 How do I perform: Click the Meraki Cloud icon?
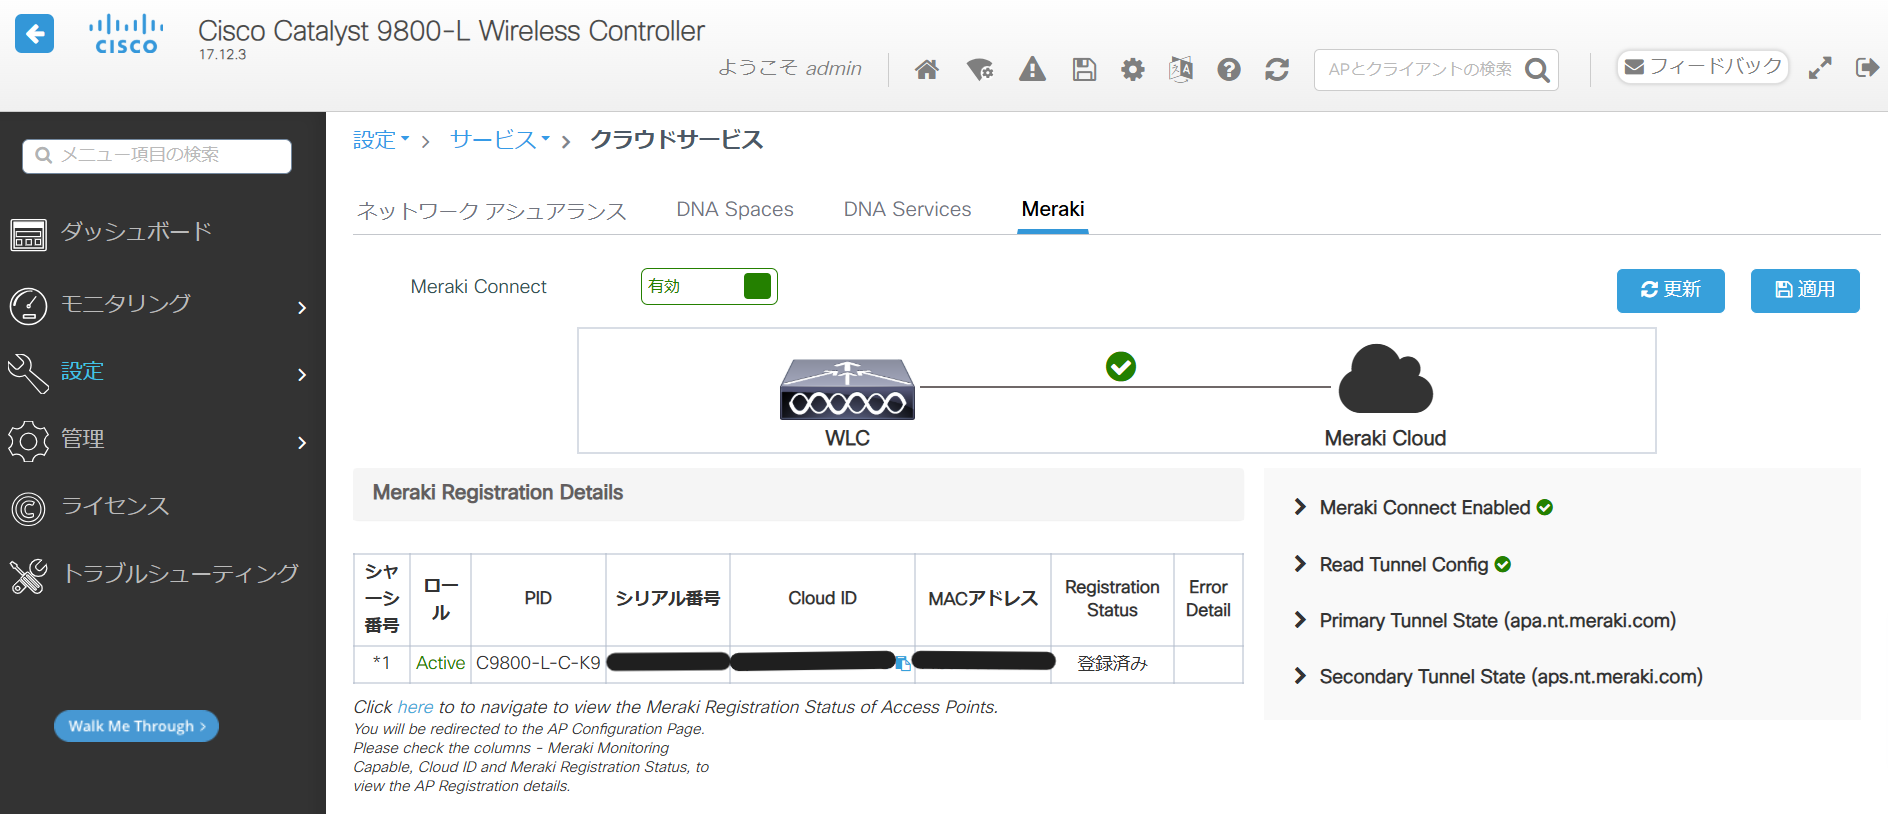pos(1386,379)
